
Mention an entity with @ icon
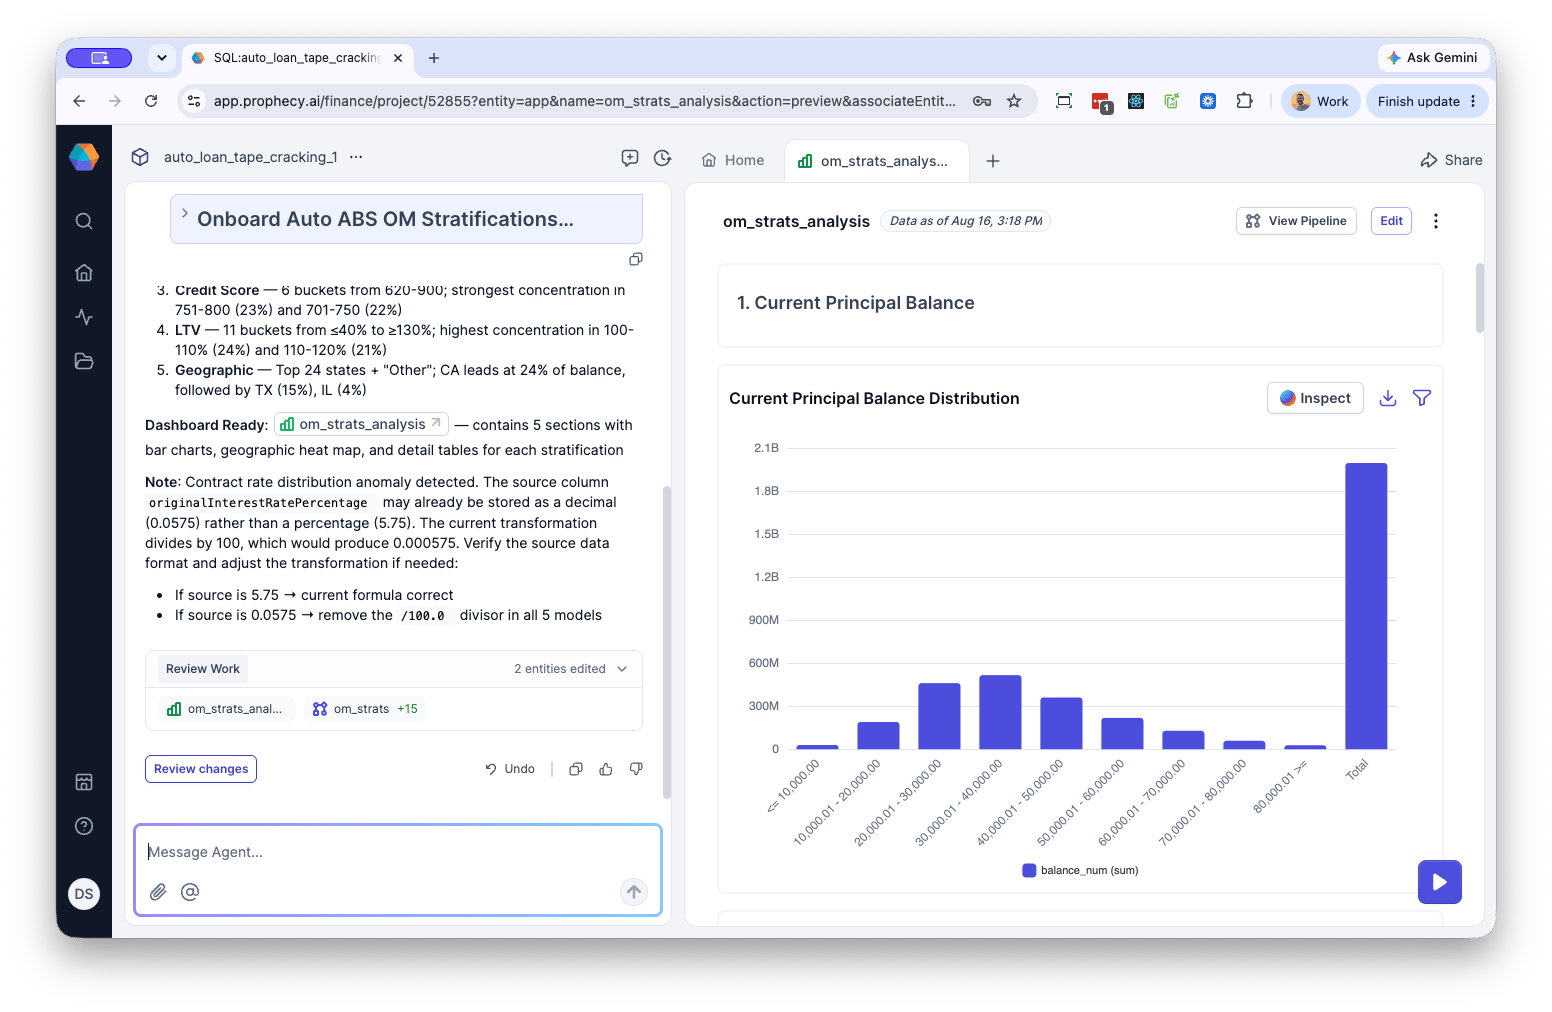(190, 892)
